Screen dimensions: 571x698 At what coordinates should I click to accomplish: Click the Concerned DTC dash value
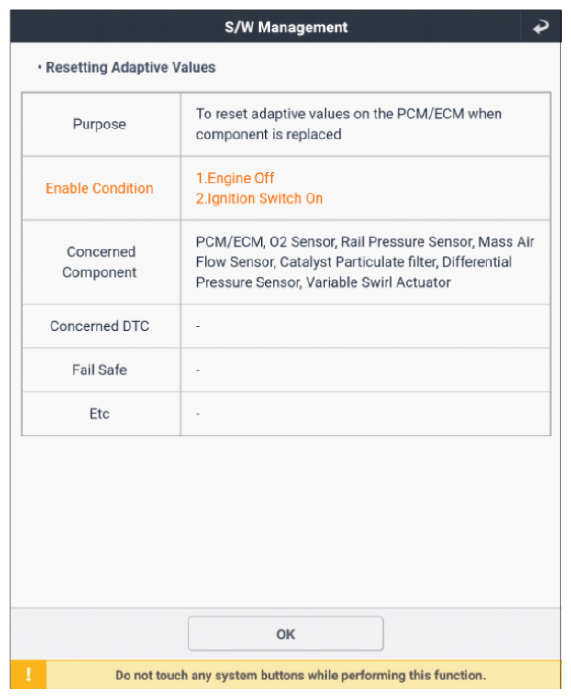coord(198,326)
